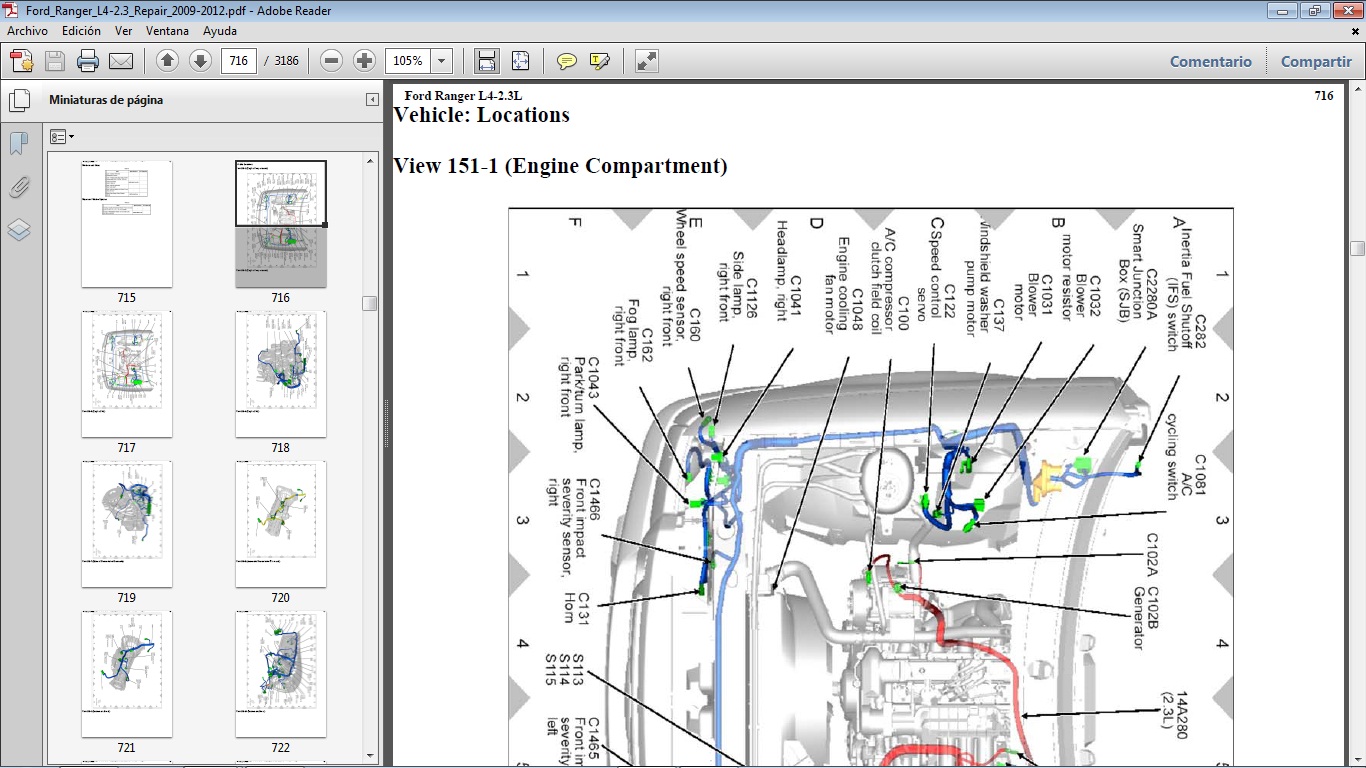
Task: Select page 715 thumbnail
Action: (x=126, y=224)
